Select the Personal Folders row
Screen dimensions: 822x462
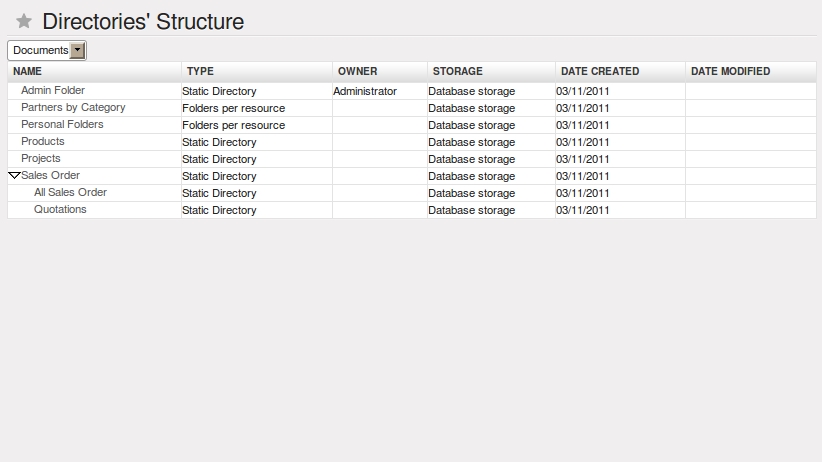pos(412,125)
